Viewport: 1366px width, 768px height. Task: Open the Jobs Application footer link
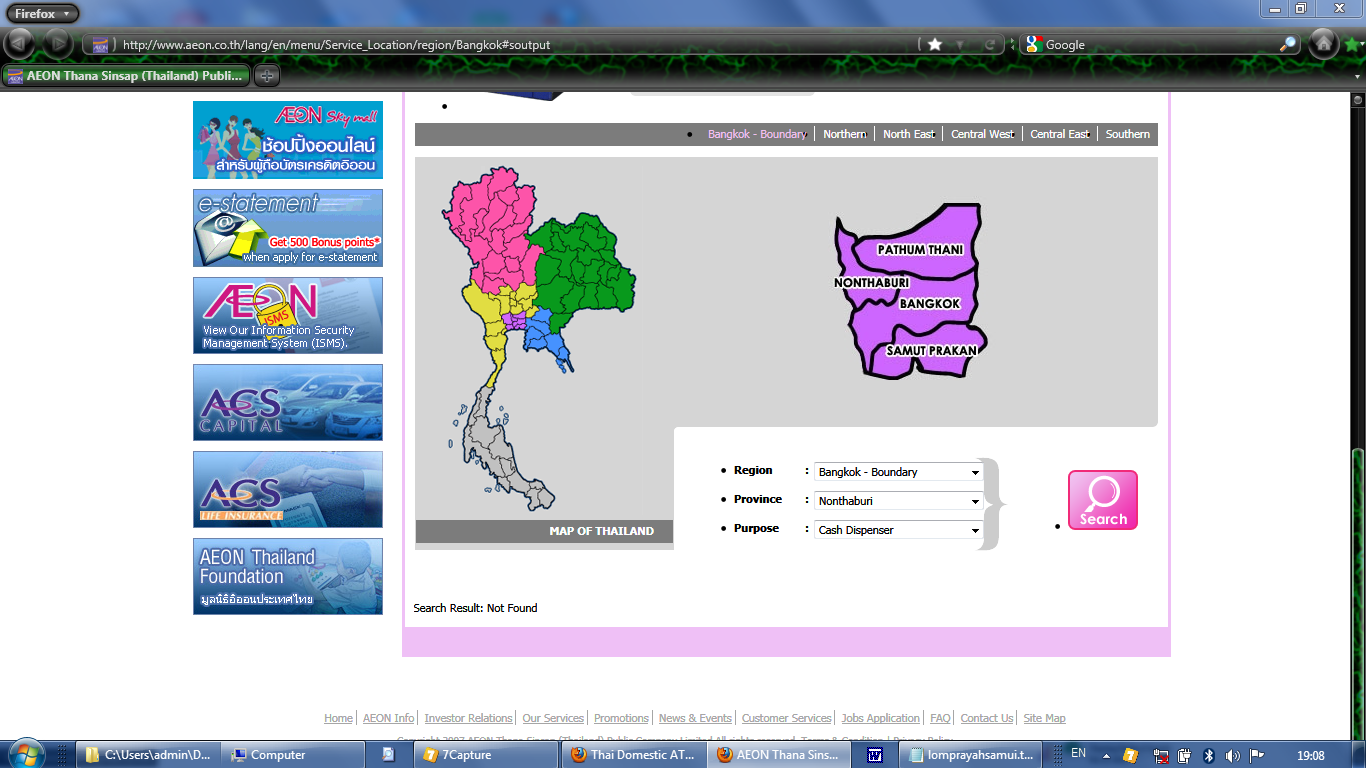pyautogui.click(x=880, y=718)
